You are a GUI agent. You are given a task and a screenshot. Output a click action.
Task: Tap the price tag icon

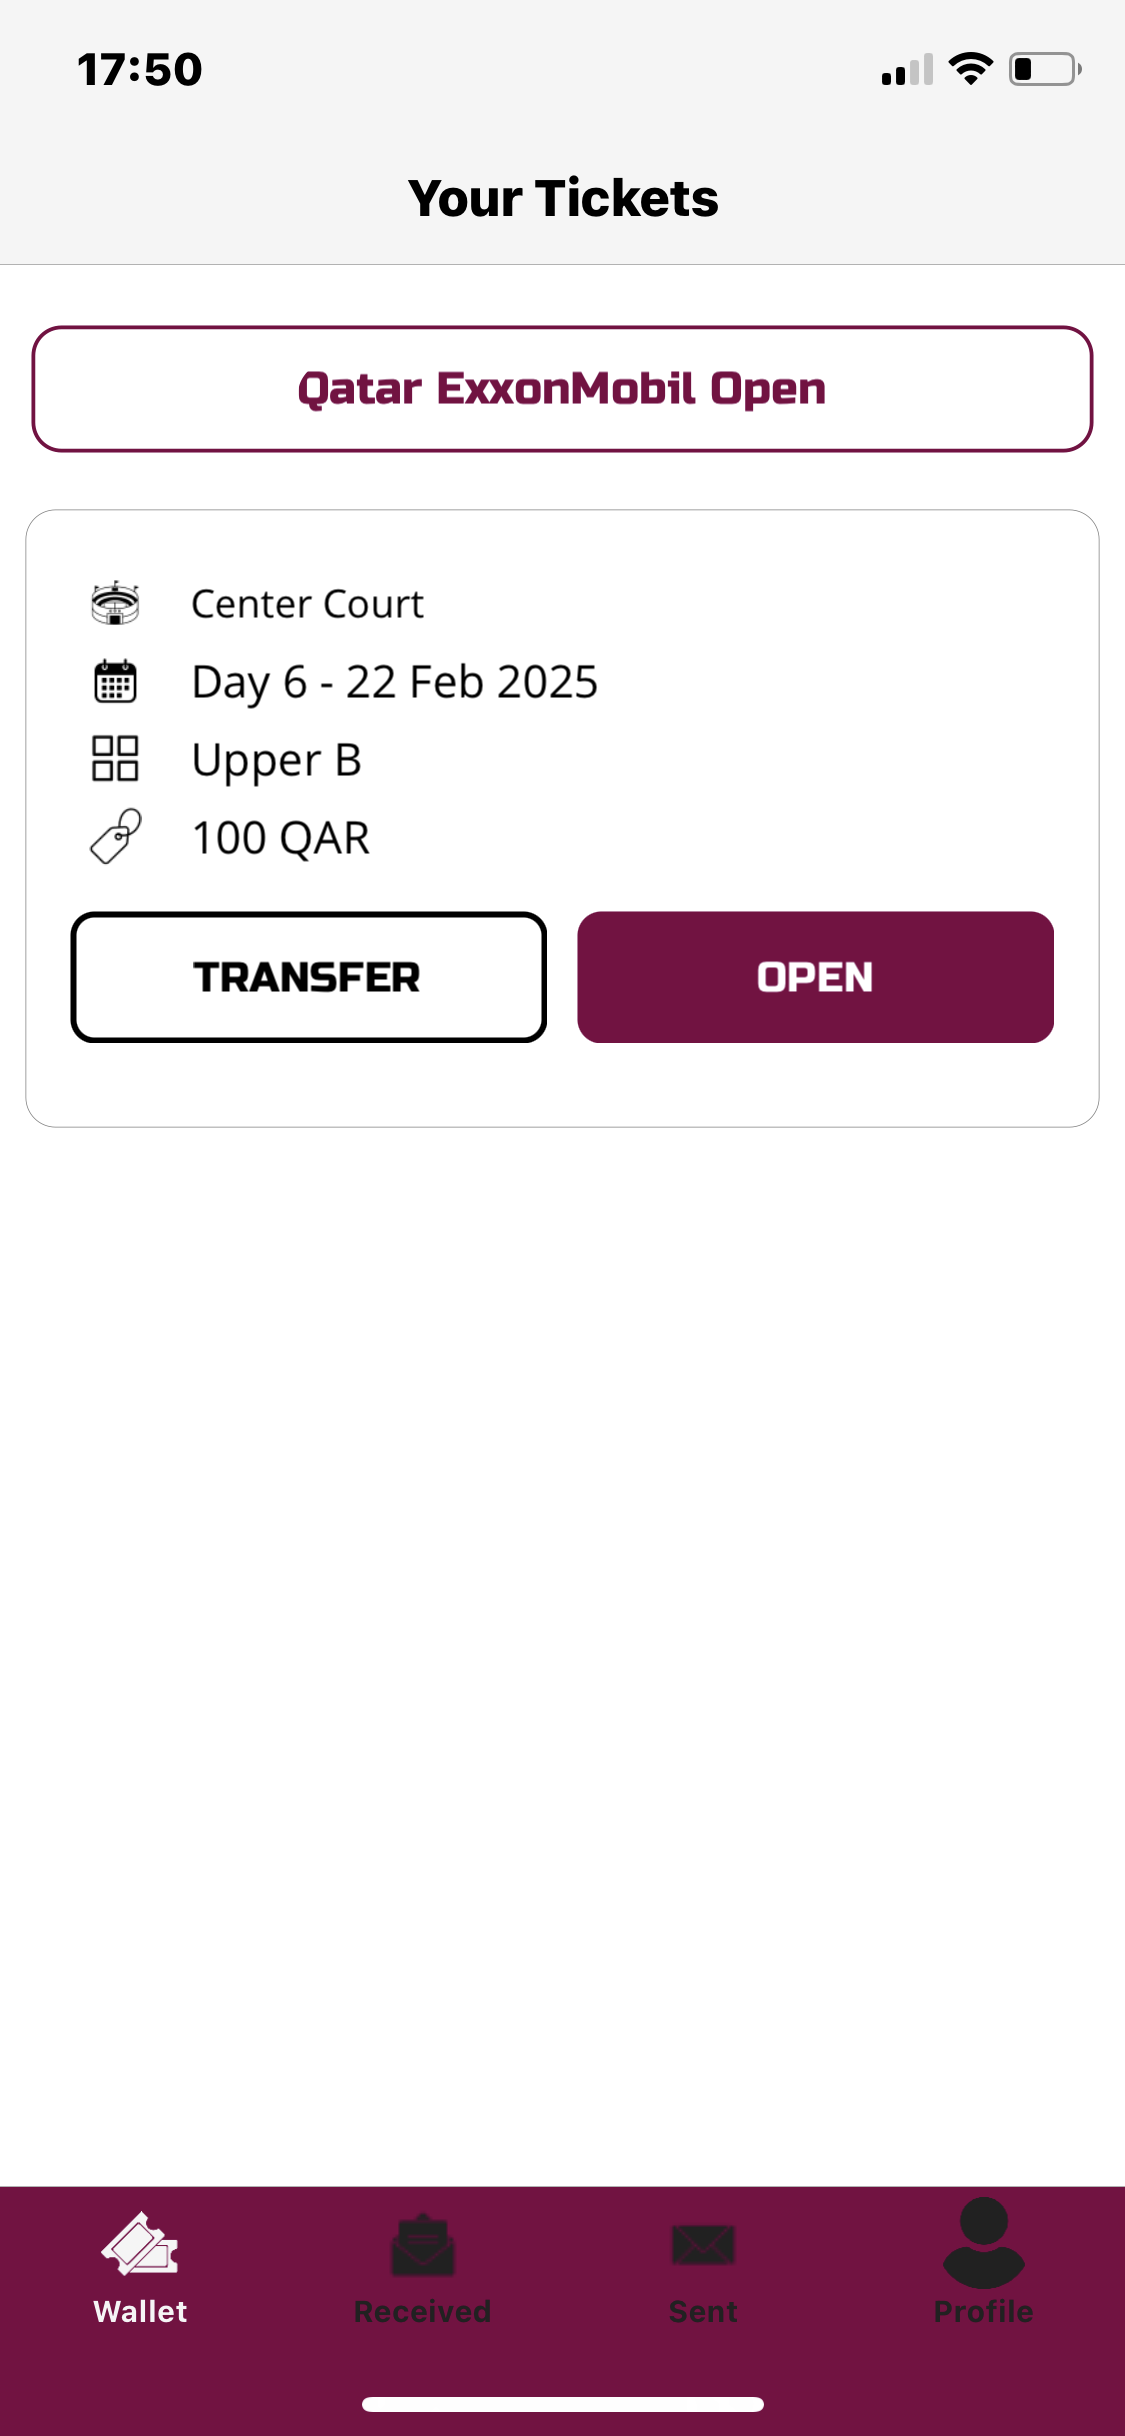pos(115,836)
